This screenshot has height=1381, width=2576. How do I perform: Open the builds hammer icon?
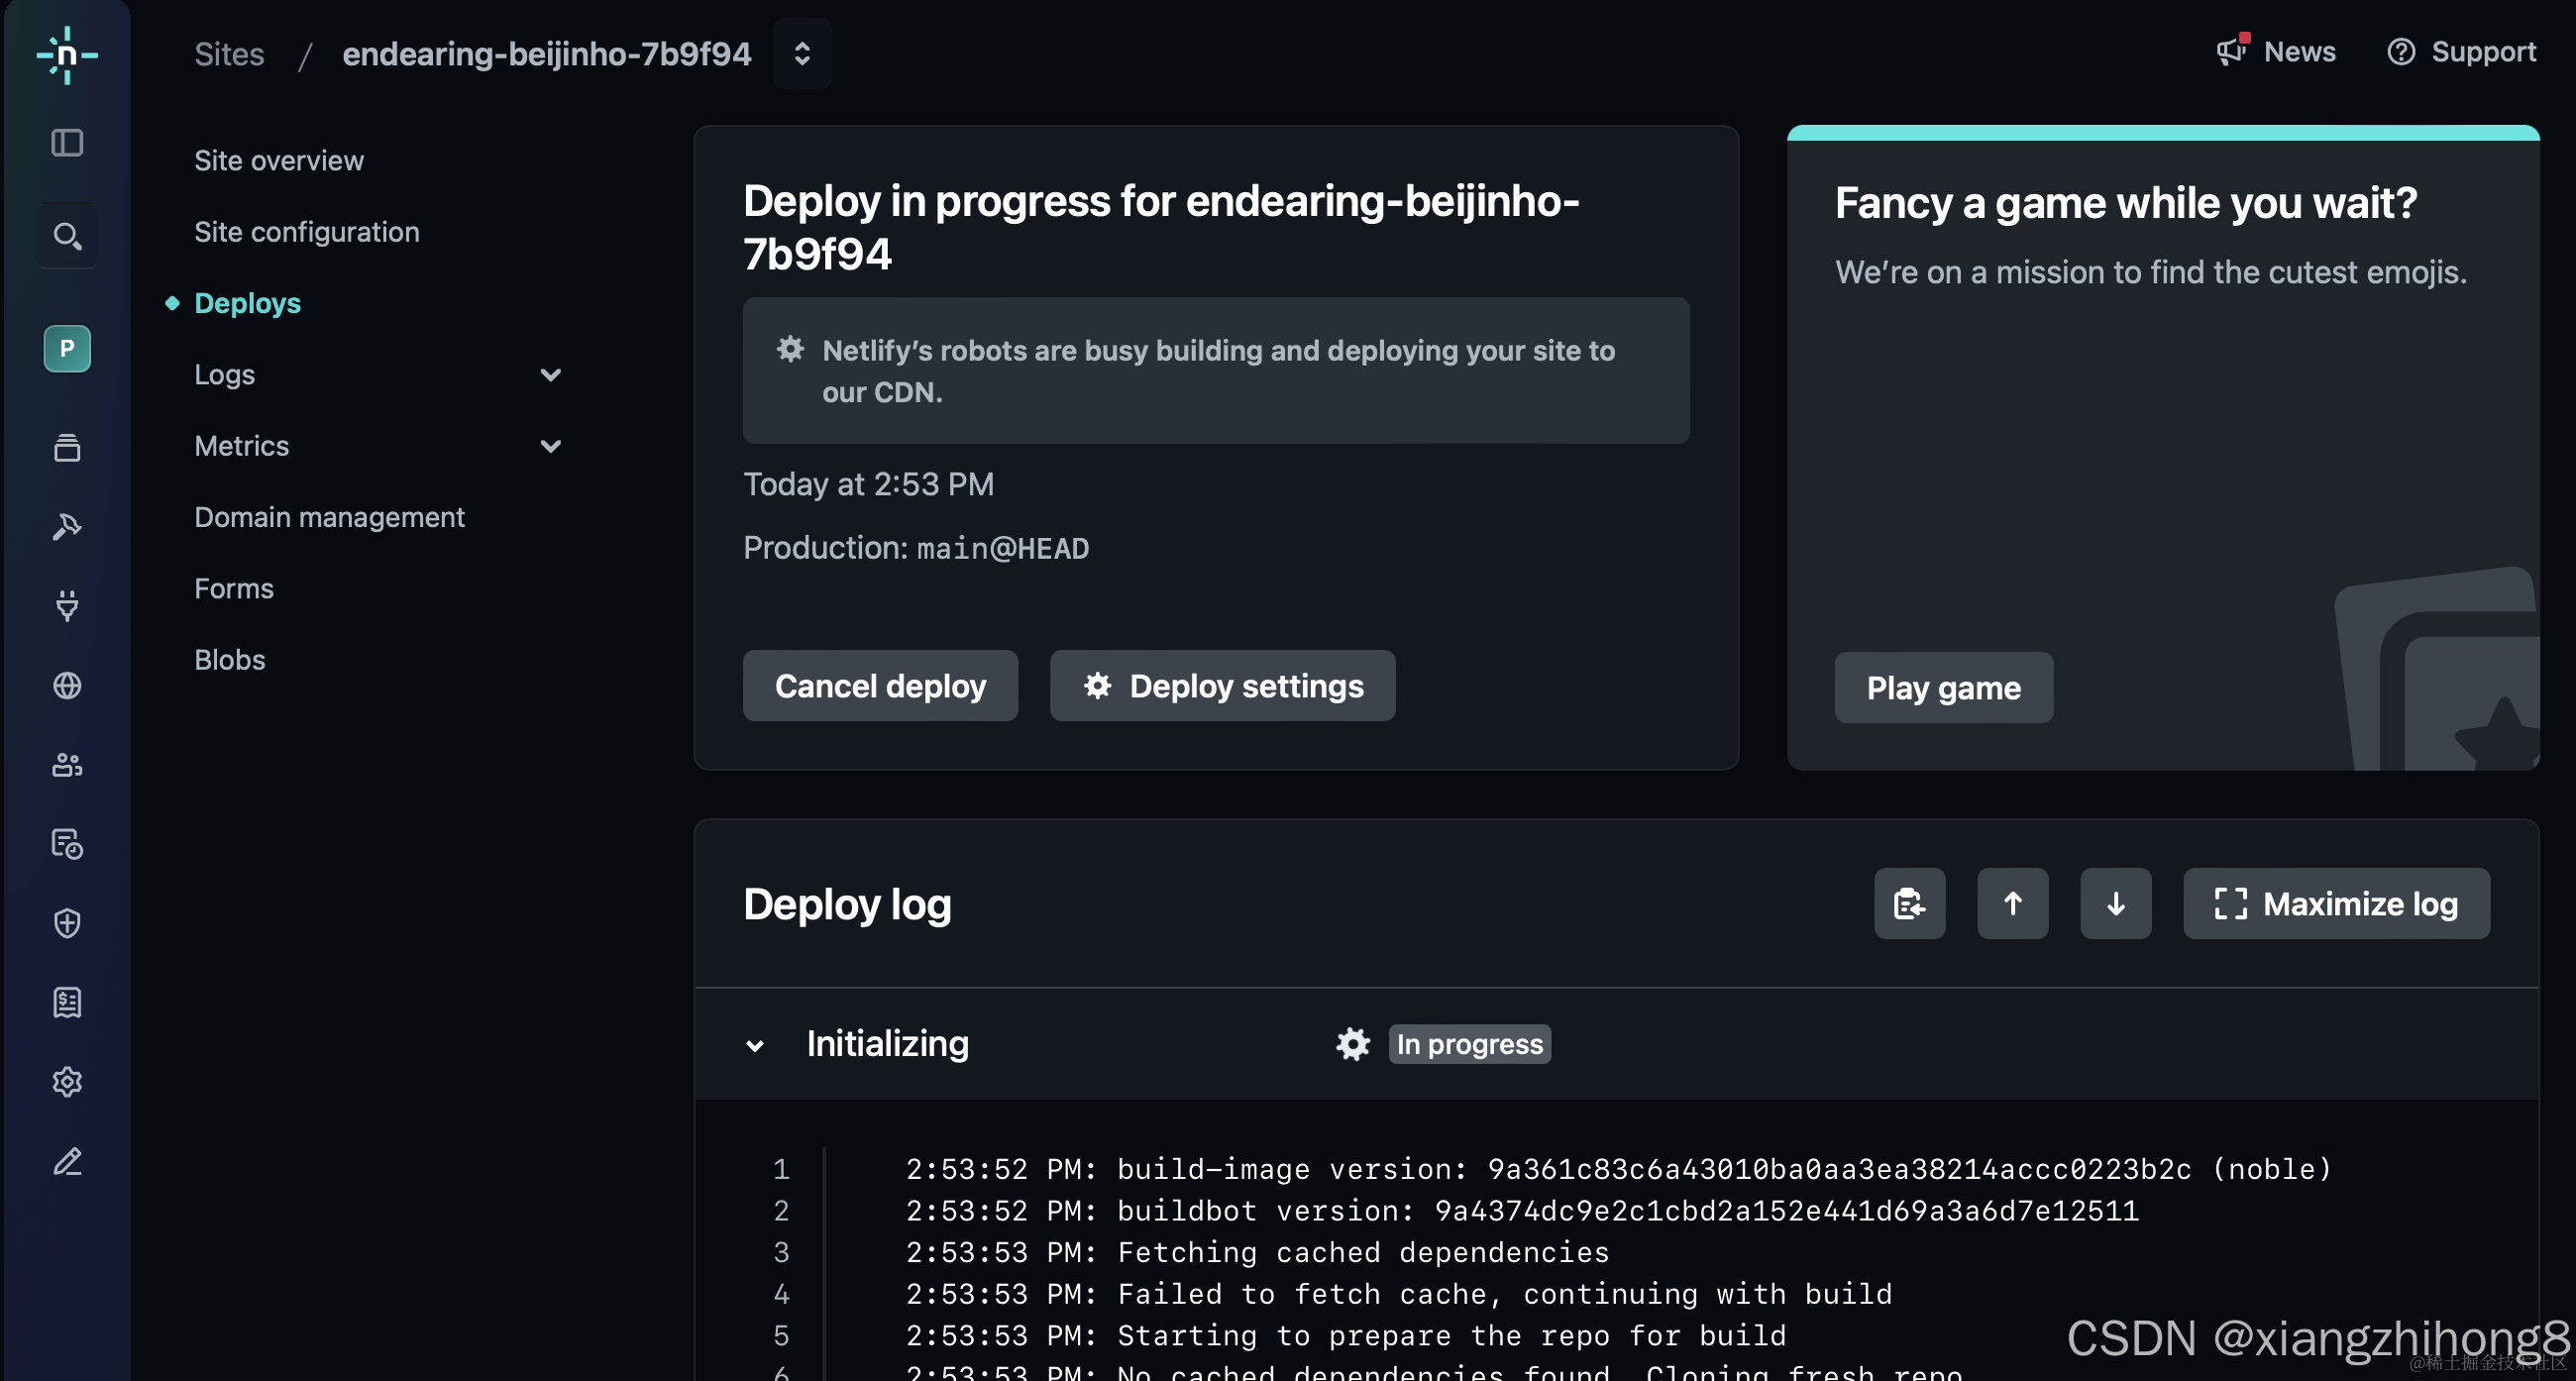pos(67,526)
